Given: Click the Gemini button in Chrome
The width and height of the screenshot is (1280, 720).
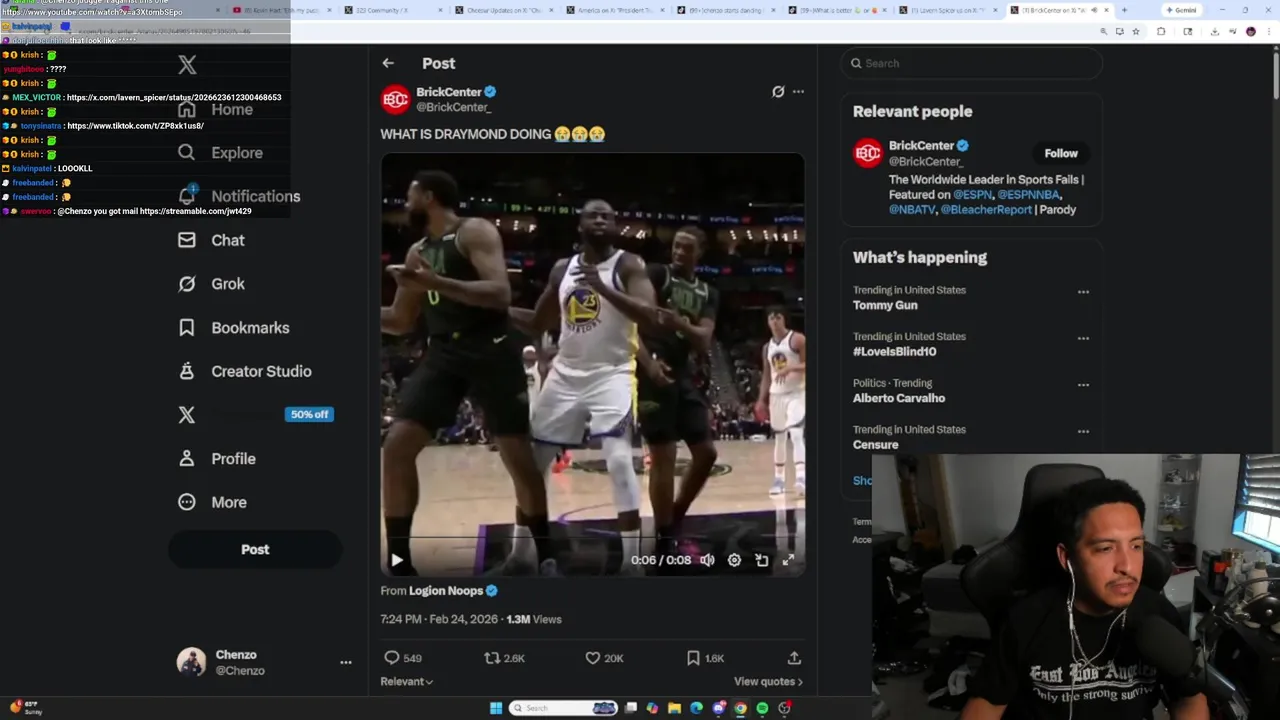Looking at the screenshot, I should [x=1181, y=10].
